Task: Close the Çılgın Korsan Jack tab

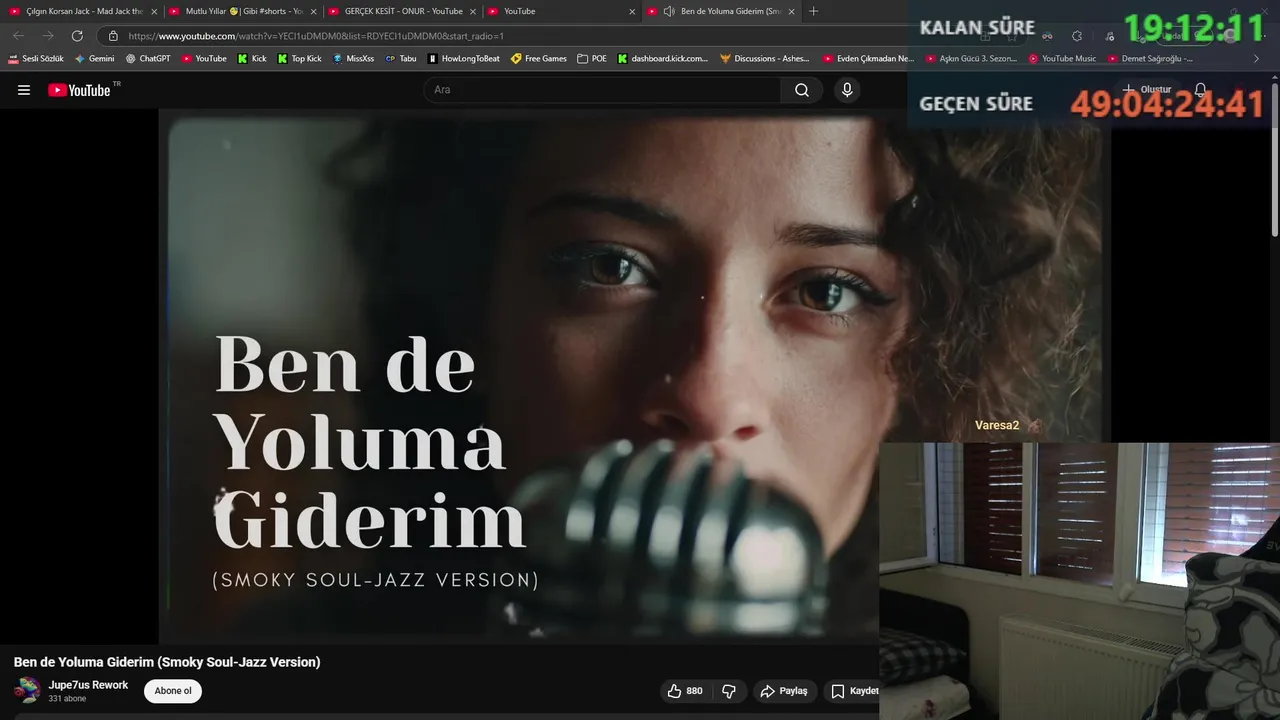Action: point(154,11)
